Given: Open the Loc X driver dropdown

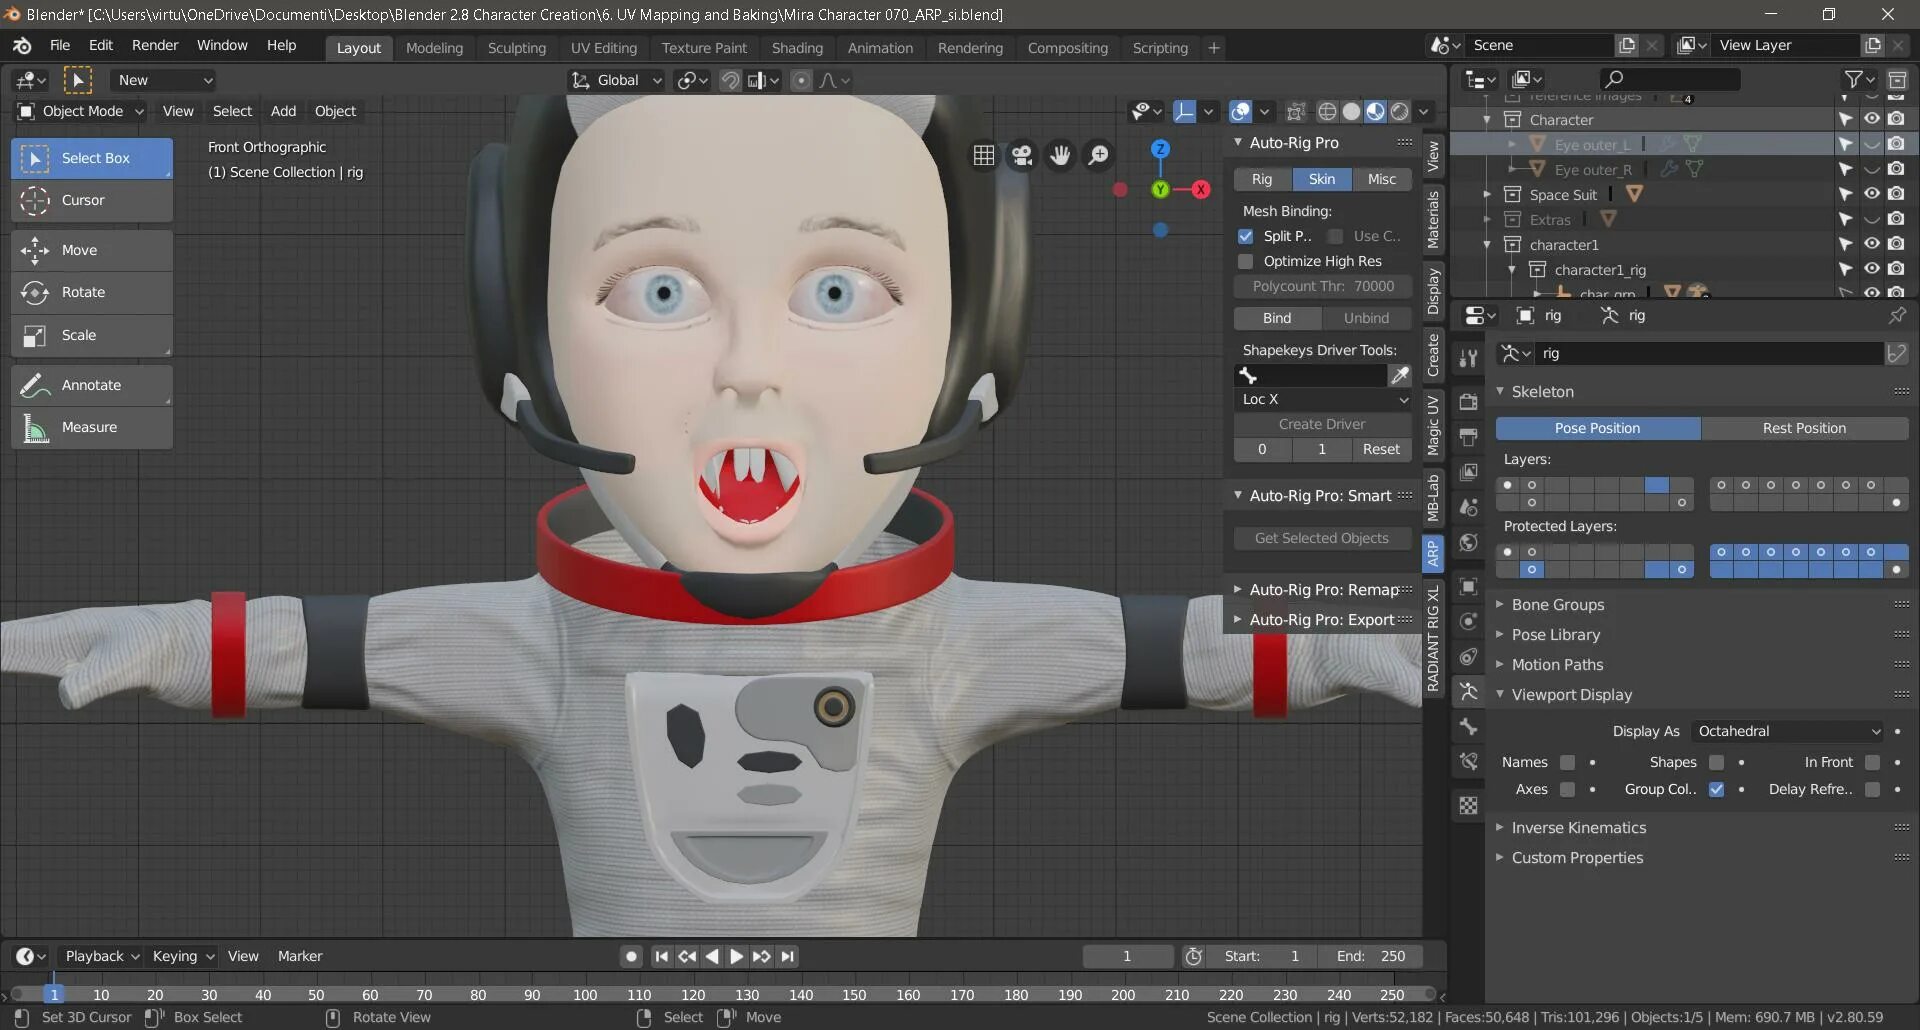Looking at the screenshot, I should 1323,399.
